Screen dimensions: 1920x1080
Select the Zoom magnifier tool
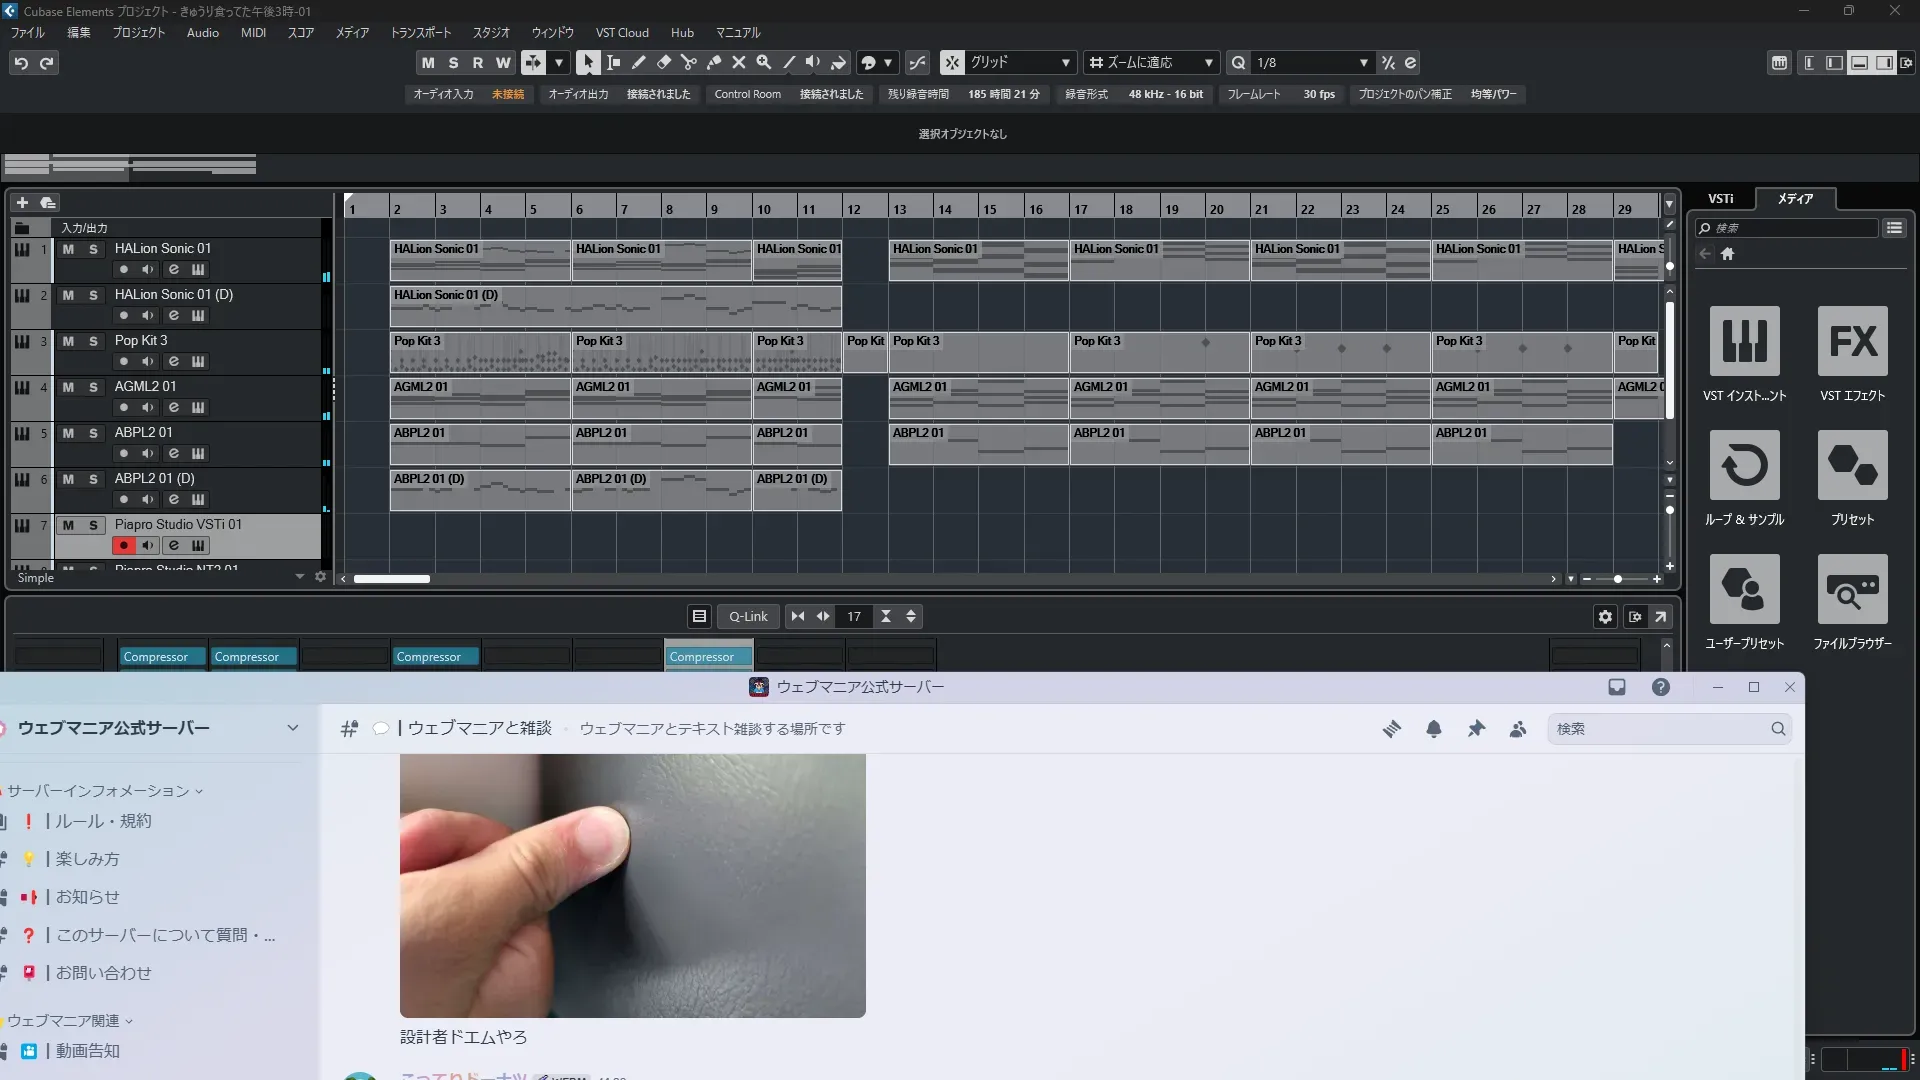(763, 62)
